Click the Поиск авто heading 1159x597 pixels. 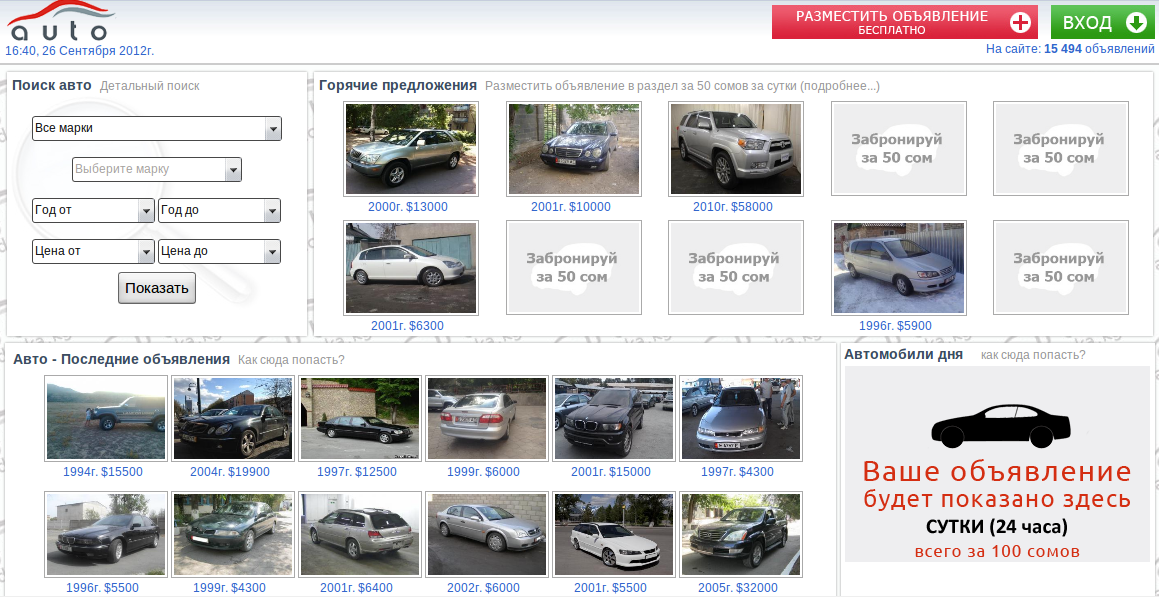click(x=52, y=86)
